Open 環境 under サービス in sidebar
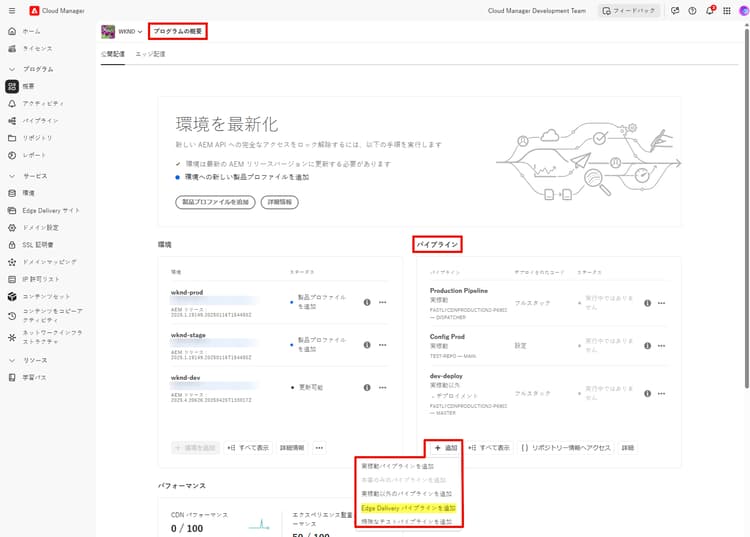 click(28, 193)
